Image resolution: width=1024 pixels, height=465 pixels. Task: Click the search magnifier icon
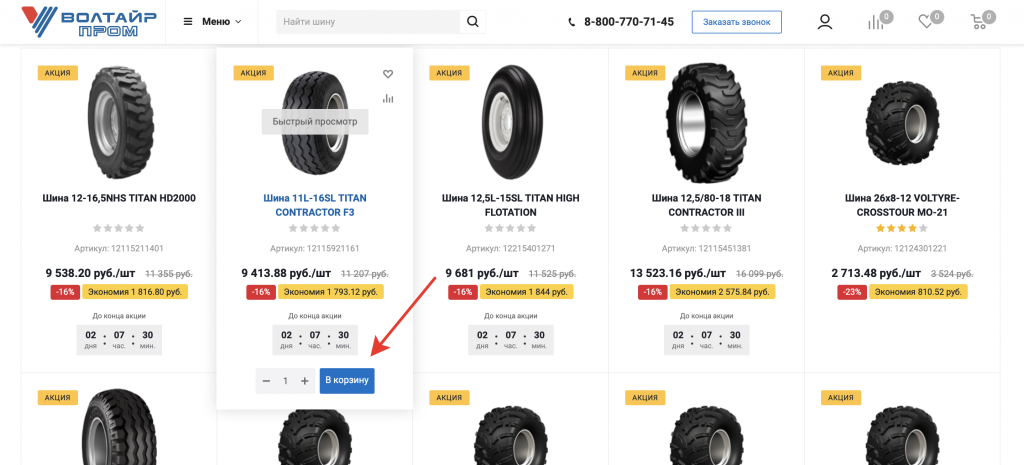point(473,21)
